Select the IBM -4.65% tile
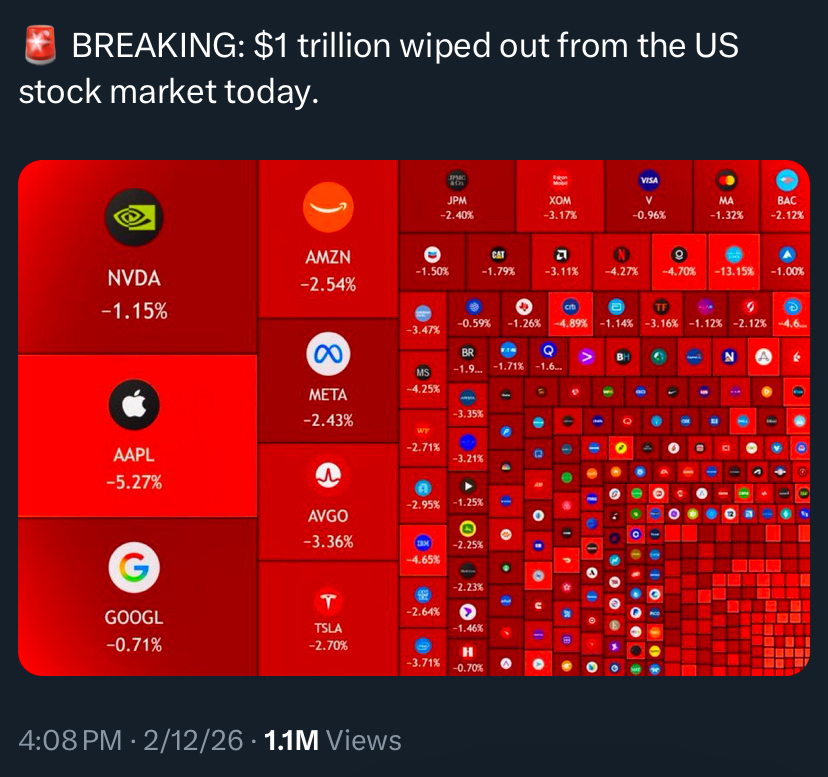Screen dimensions: 828x777 tap(422, 550)
